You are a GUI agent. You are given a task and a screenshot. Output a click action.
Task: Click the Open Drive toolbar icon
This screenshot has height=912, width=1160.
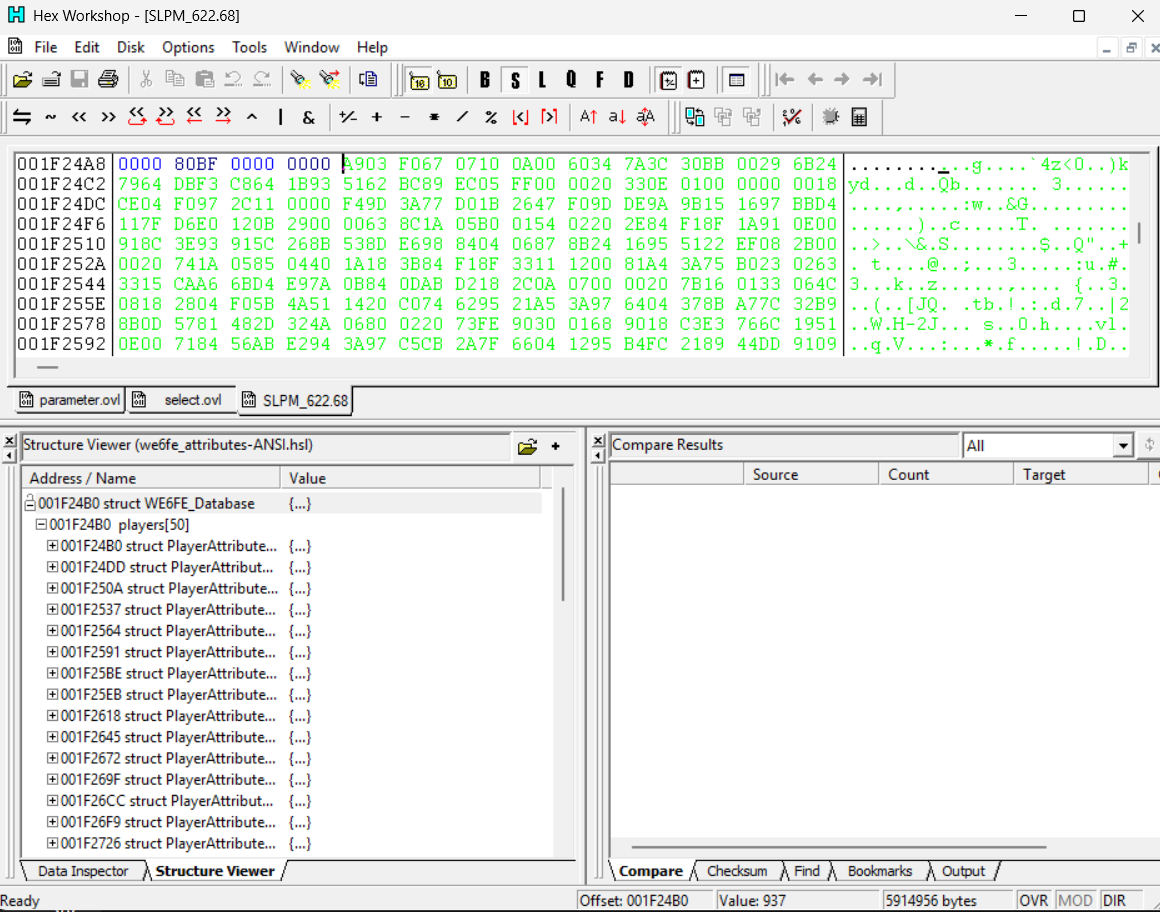51,79
